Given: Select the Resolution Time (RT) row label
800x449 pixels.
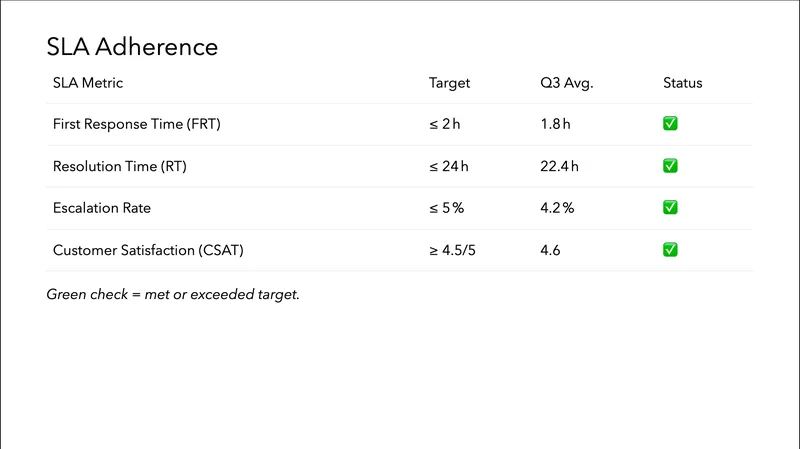Looking at the screenshot, I should click(x=120, y=166).
